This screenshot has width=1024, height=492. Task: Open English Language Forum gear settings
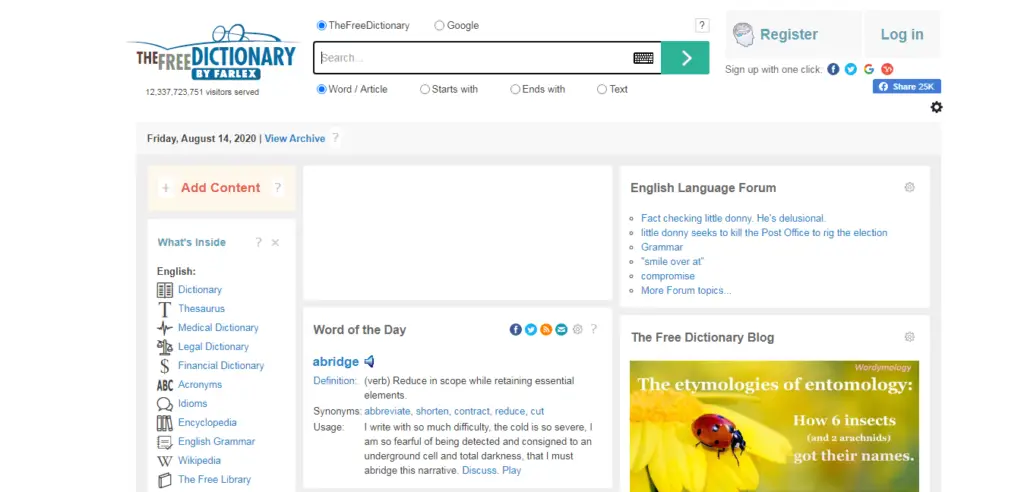click(909, 187)
